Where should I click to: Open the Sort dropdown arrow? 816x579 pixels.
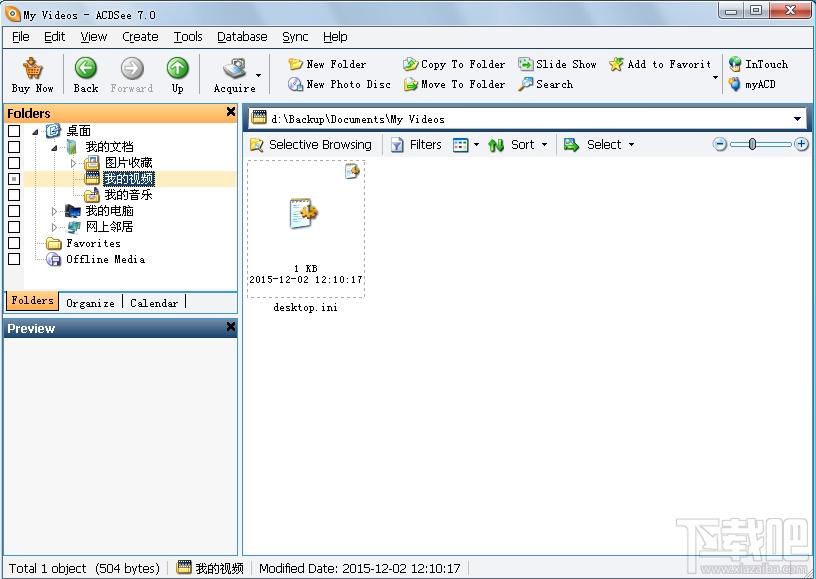point(544,145)
